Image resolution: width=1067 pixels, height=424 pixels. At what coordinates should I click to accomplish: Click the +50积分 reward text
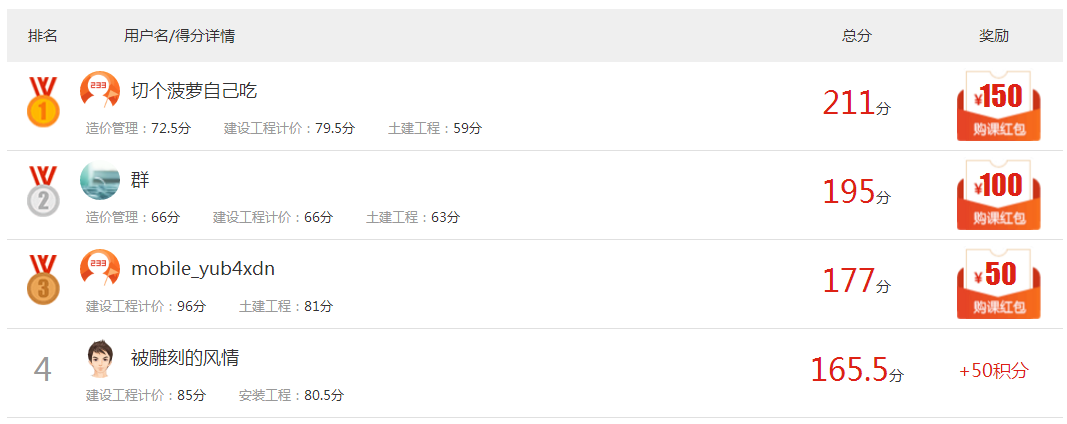[994, 372]
